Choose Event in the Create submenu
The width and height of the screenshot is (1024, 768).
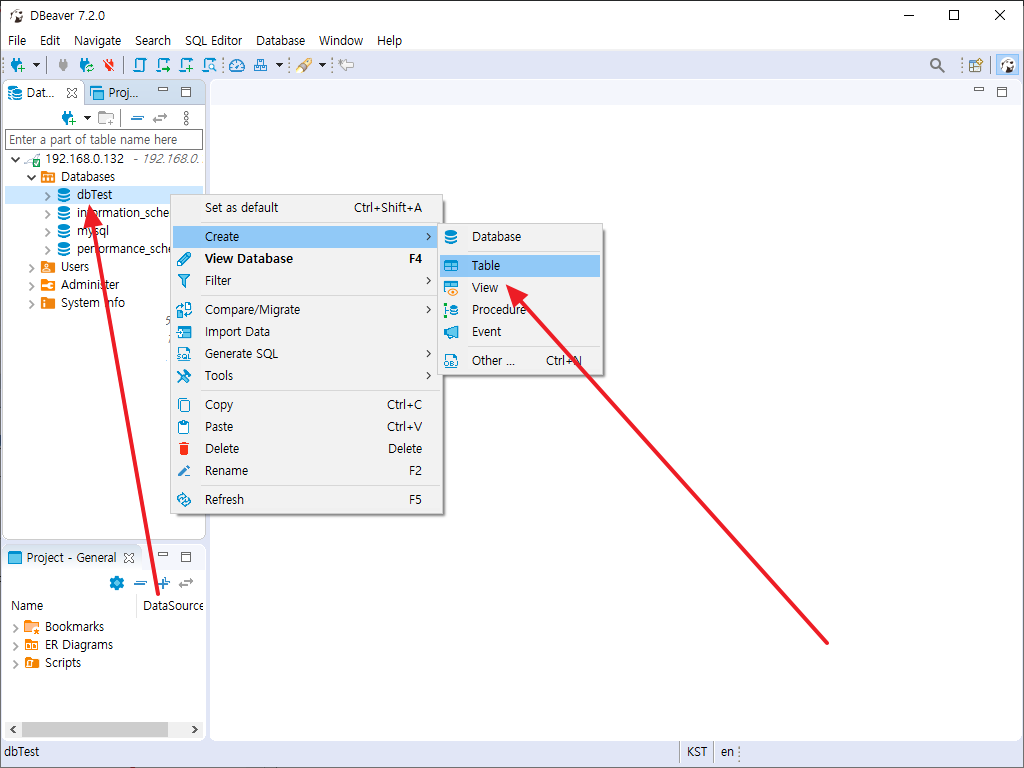(x=520, y=332)
